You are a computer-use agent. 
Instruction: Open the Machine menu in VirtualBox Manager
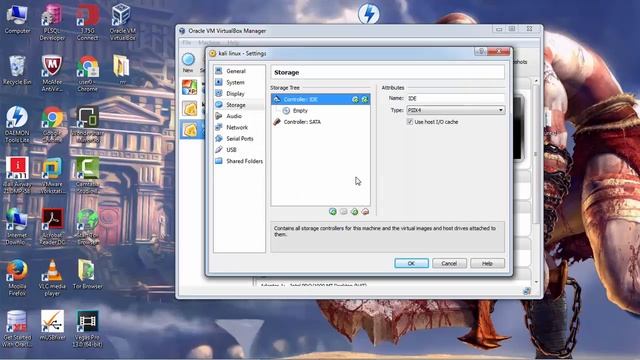coord(209,42)
